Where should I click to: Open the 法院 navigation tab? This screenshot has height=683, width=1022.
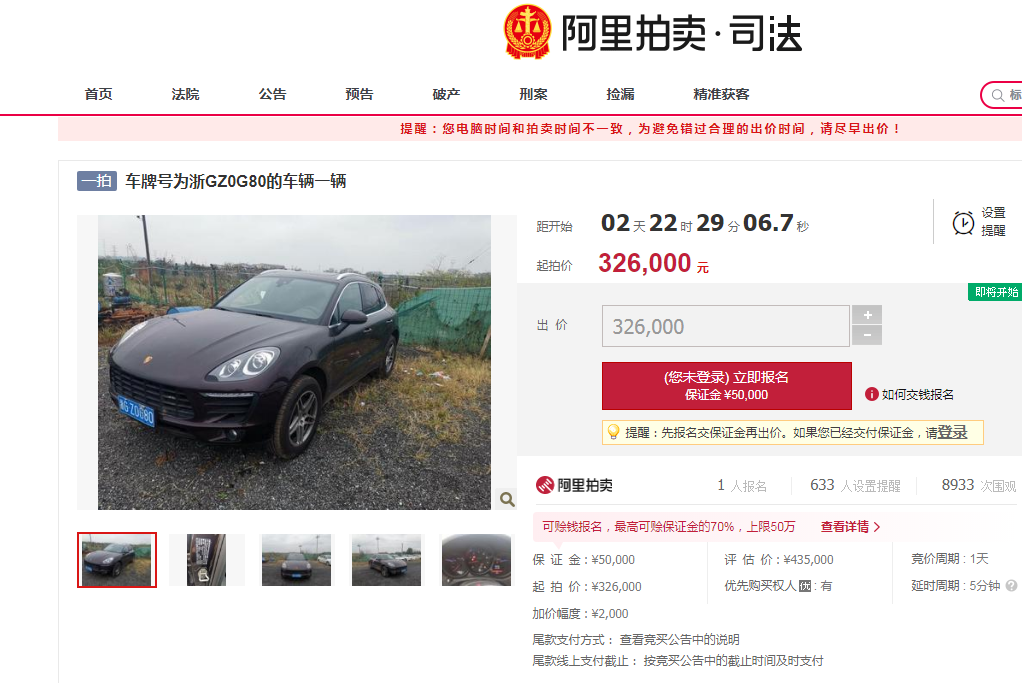pos(185,94)
